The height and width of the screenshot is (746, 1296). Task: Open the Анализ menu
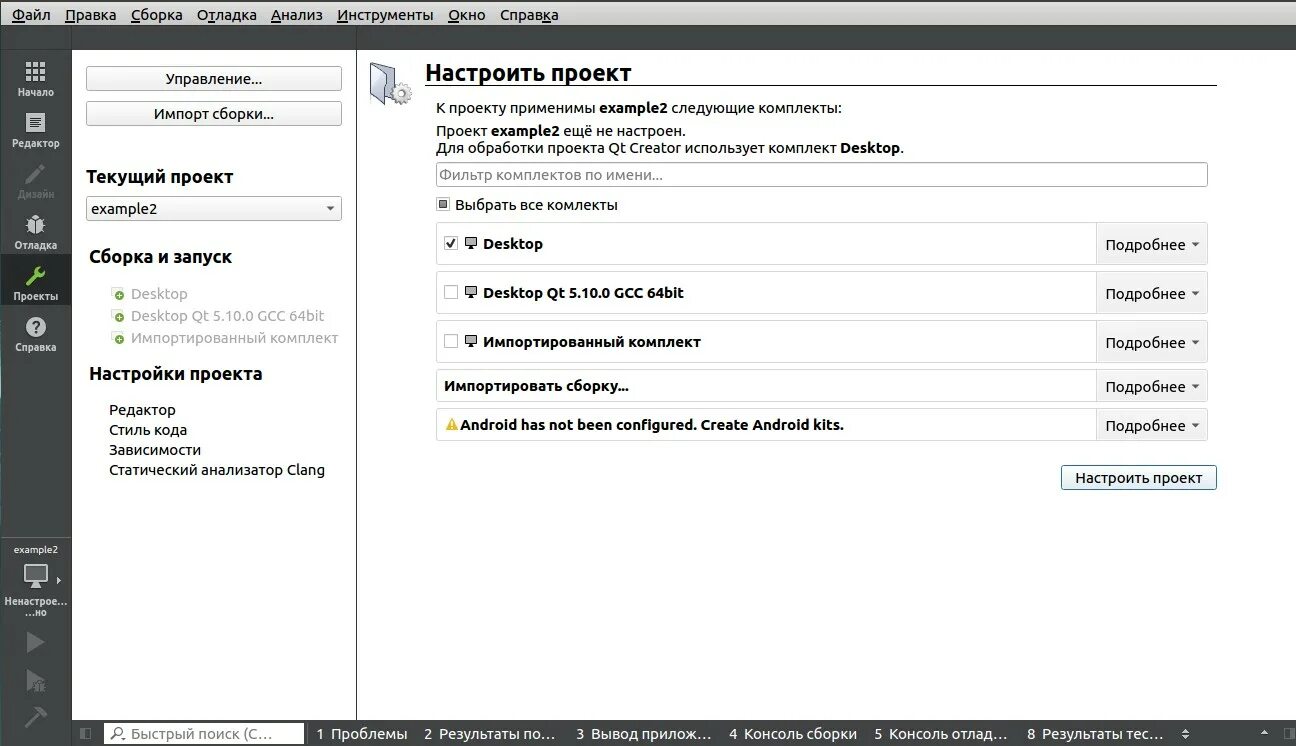pos(296,15)
